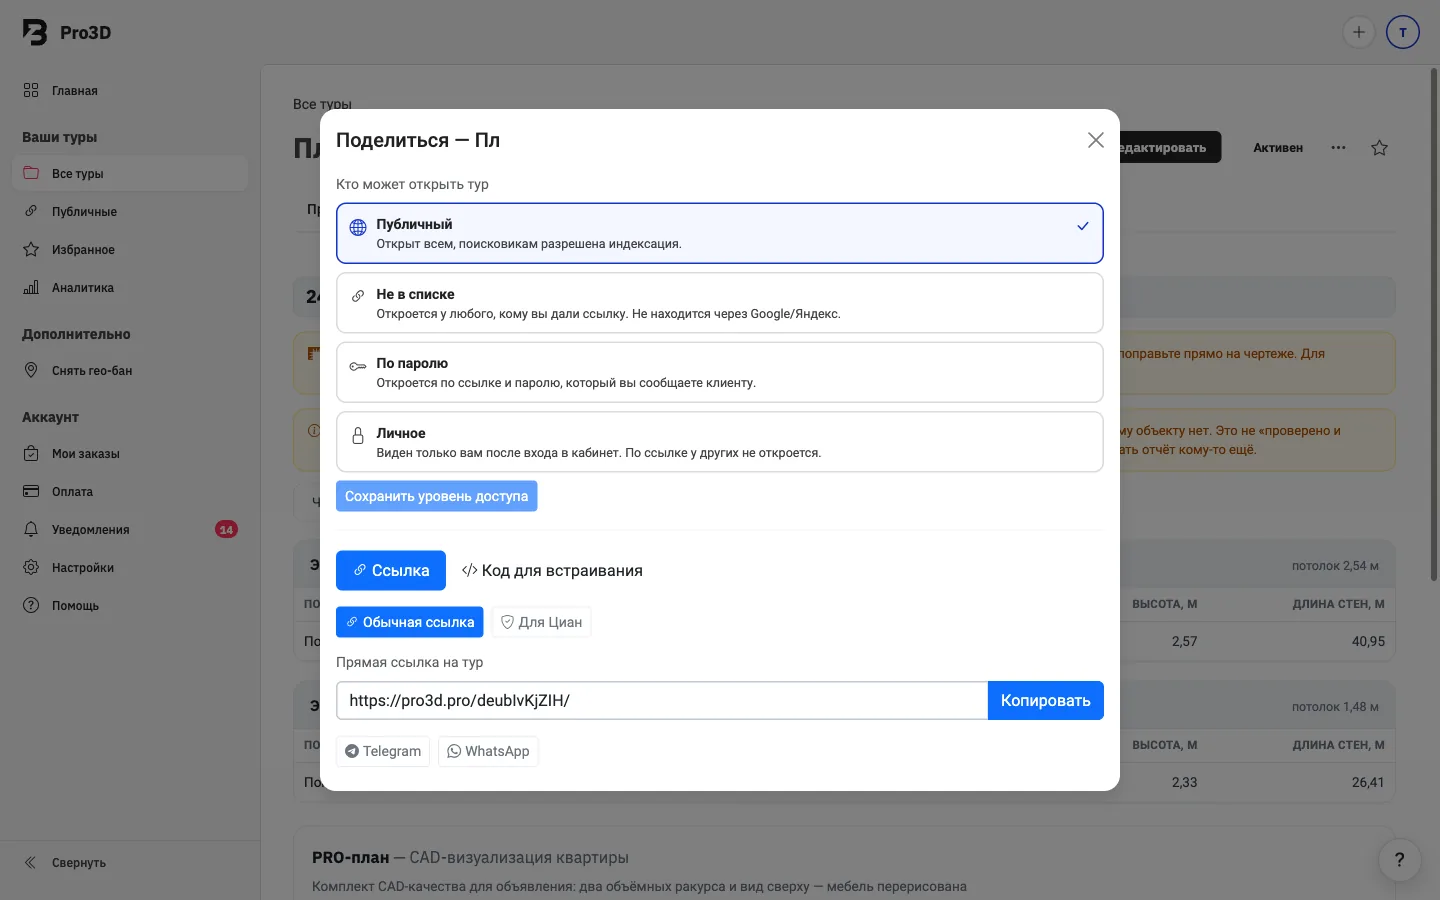Click the wall length value 26,41

point(1368,782)
